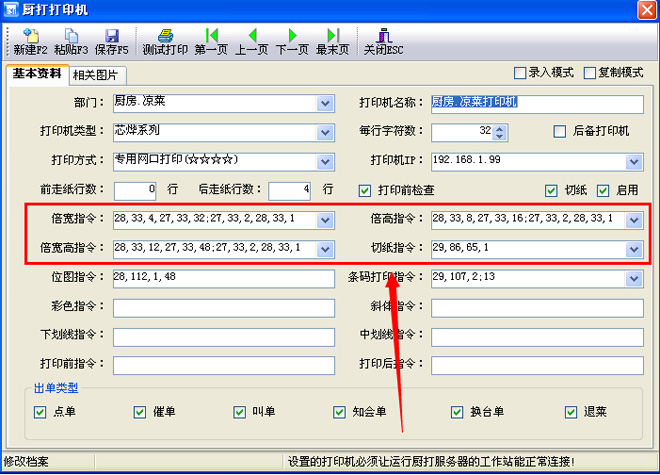Click the 后走纸行数 input field
This screenshot has width=660, height=475.
click(x=290, y=191)
